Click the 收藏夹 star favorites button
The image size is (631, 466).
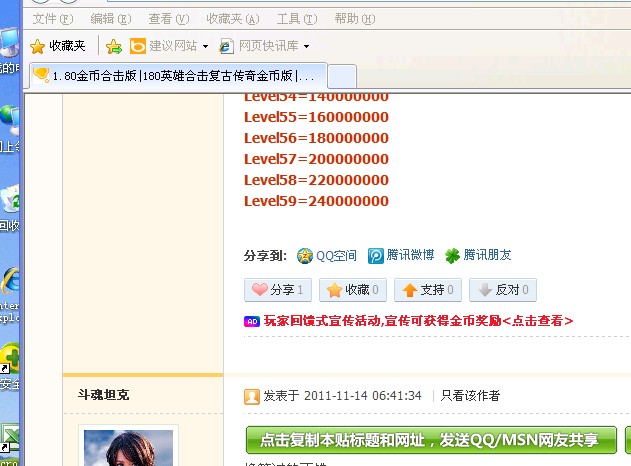(58, 46)
